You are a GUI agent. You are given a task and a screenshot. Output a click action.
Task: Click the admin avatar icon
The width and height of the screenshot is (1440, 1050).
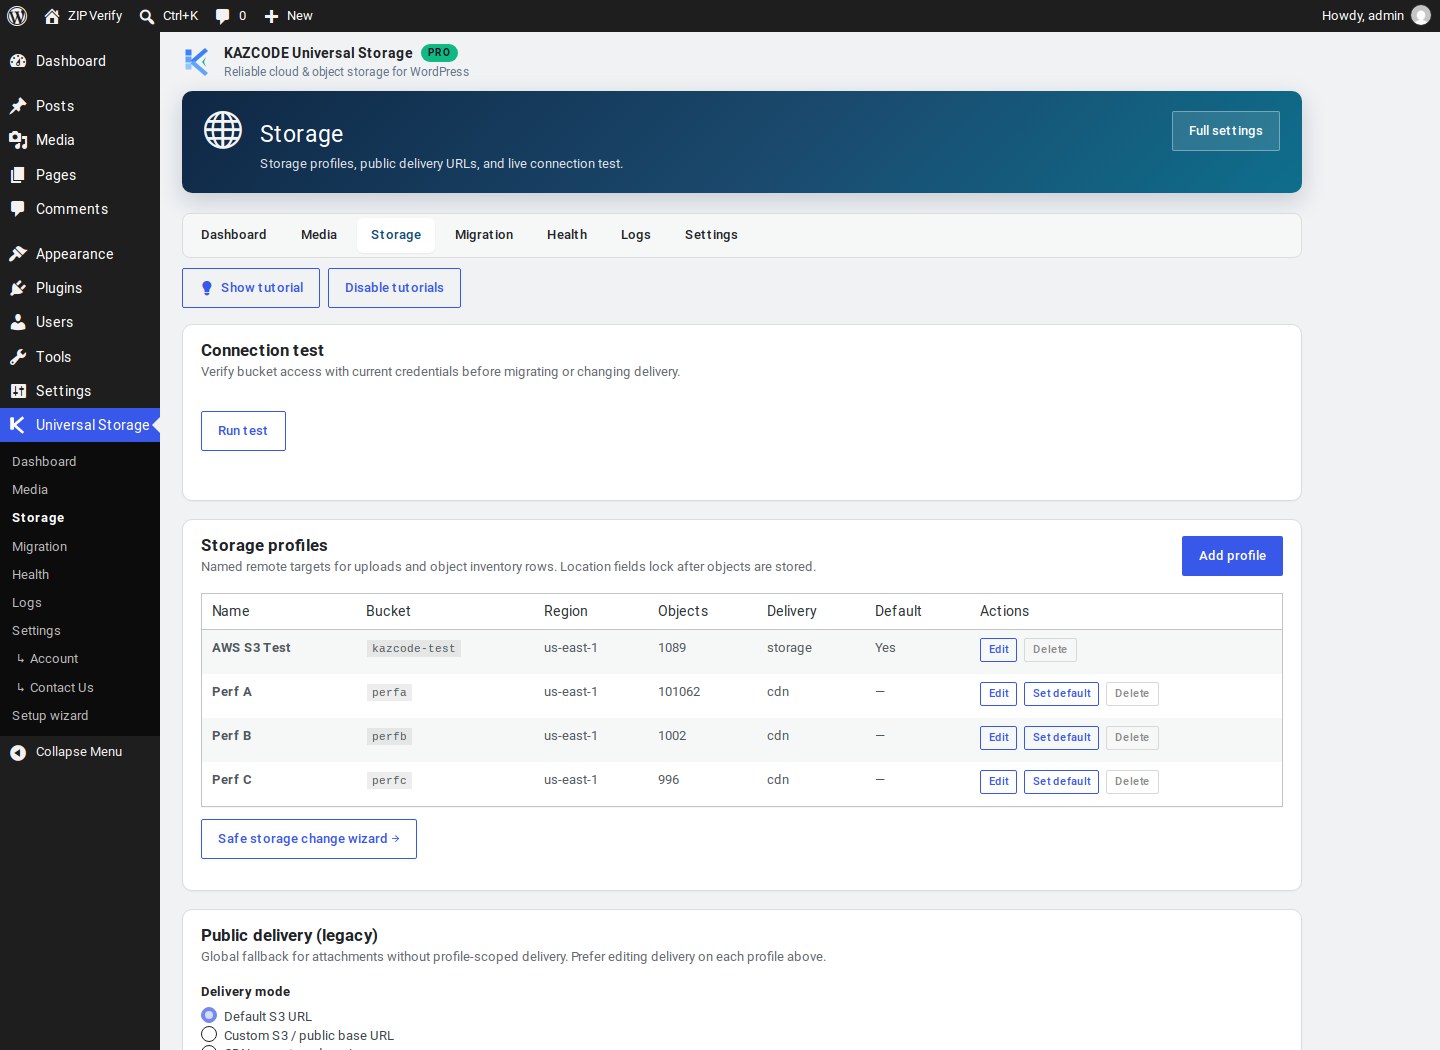coord(1421,16)
